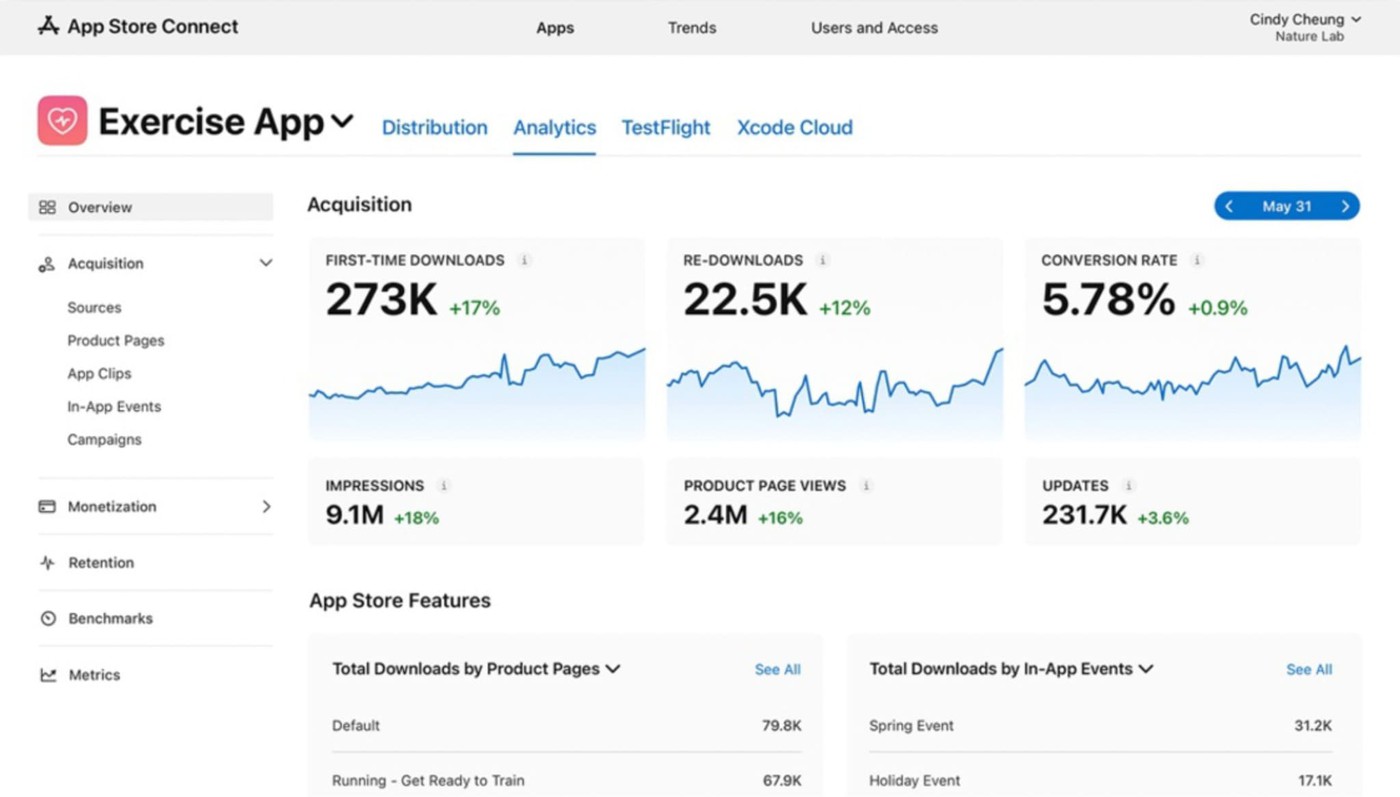Collapse the Acquisition sidebar section

point(266,264)
